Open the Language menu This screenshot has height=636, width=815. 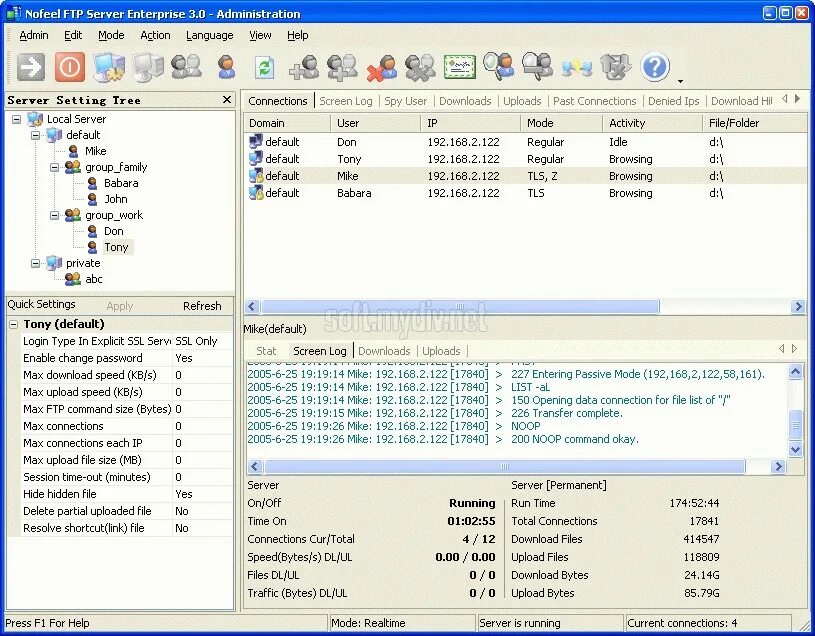(209, 35)
